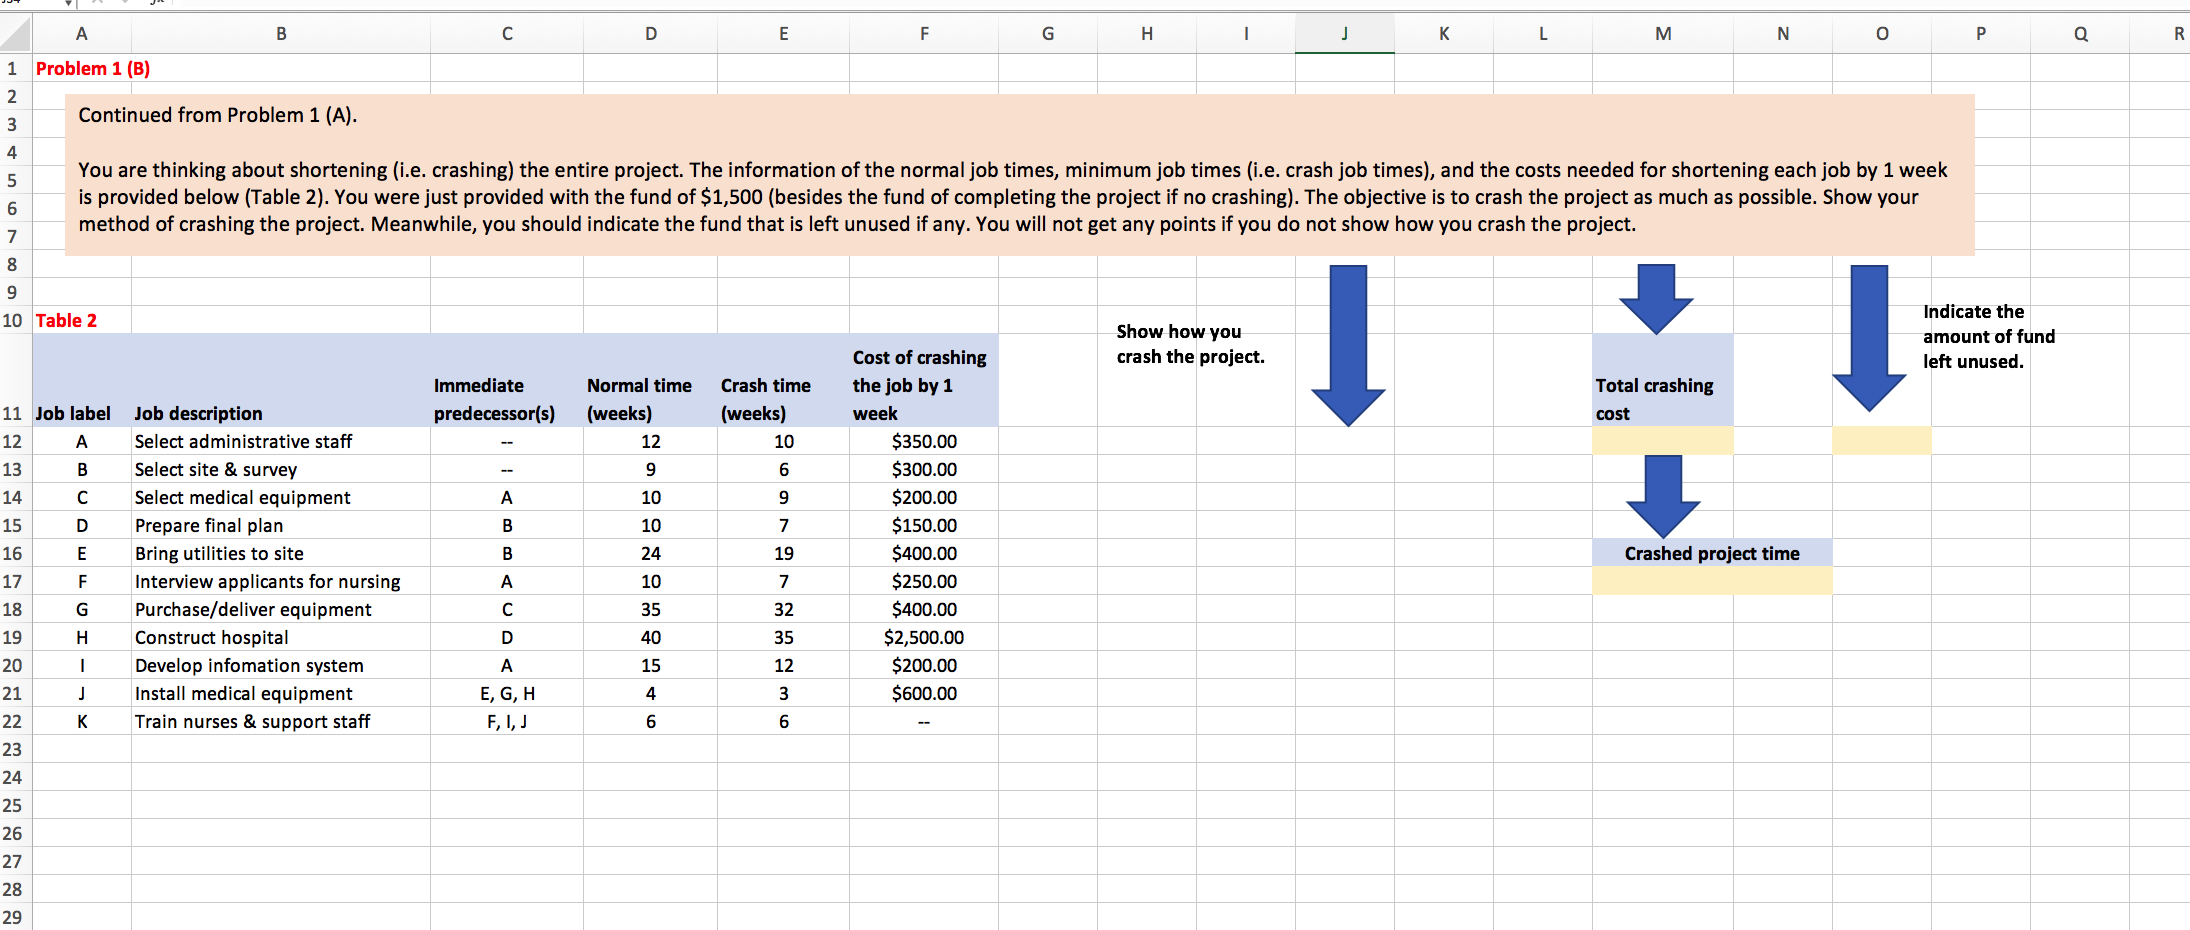The width and height of the screenshot is (2190, 930).
Task: Select the $600.00 crashing cost cell
Action: (924, 693)
